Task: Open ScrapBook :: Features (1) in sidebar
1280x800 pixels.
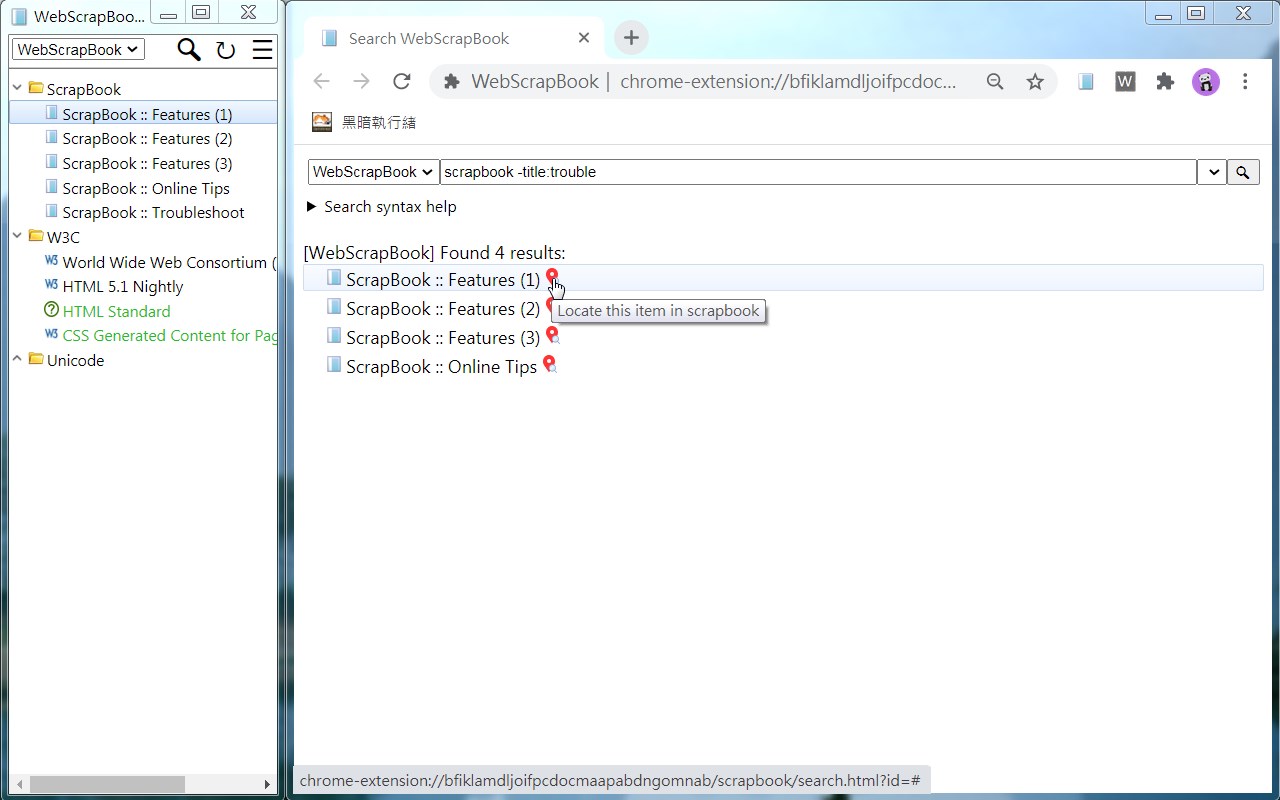Action: point(147,114)
